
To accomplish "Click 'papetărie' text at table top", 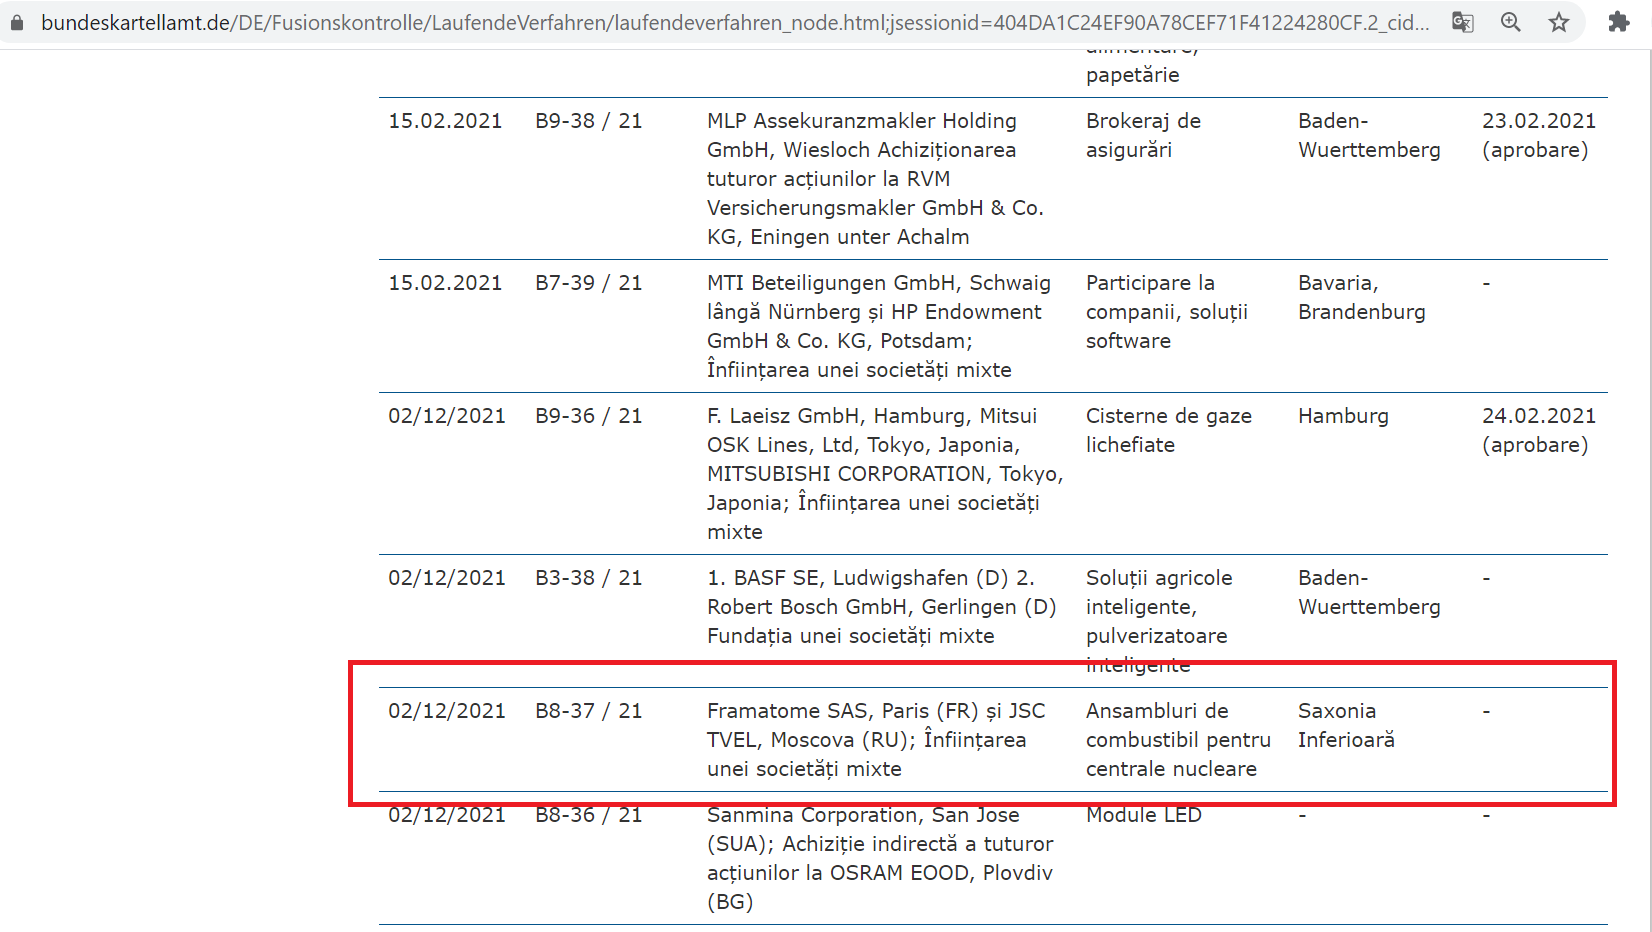I will click(x=1133, y=75).
